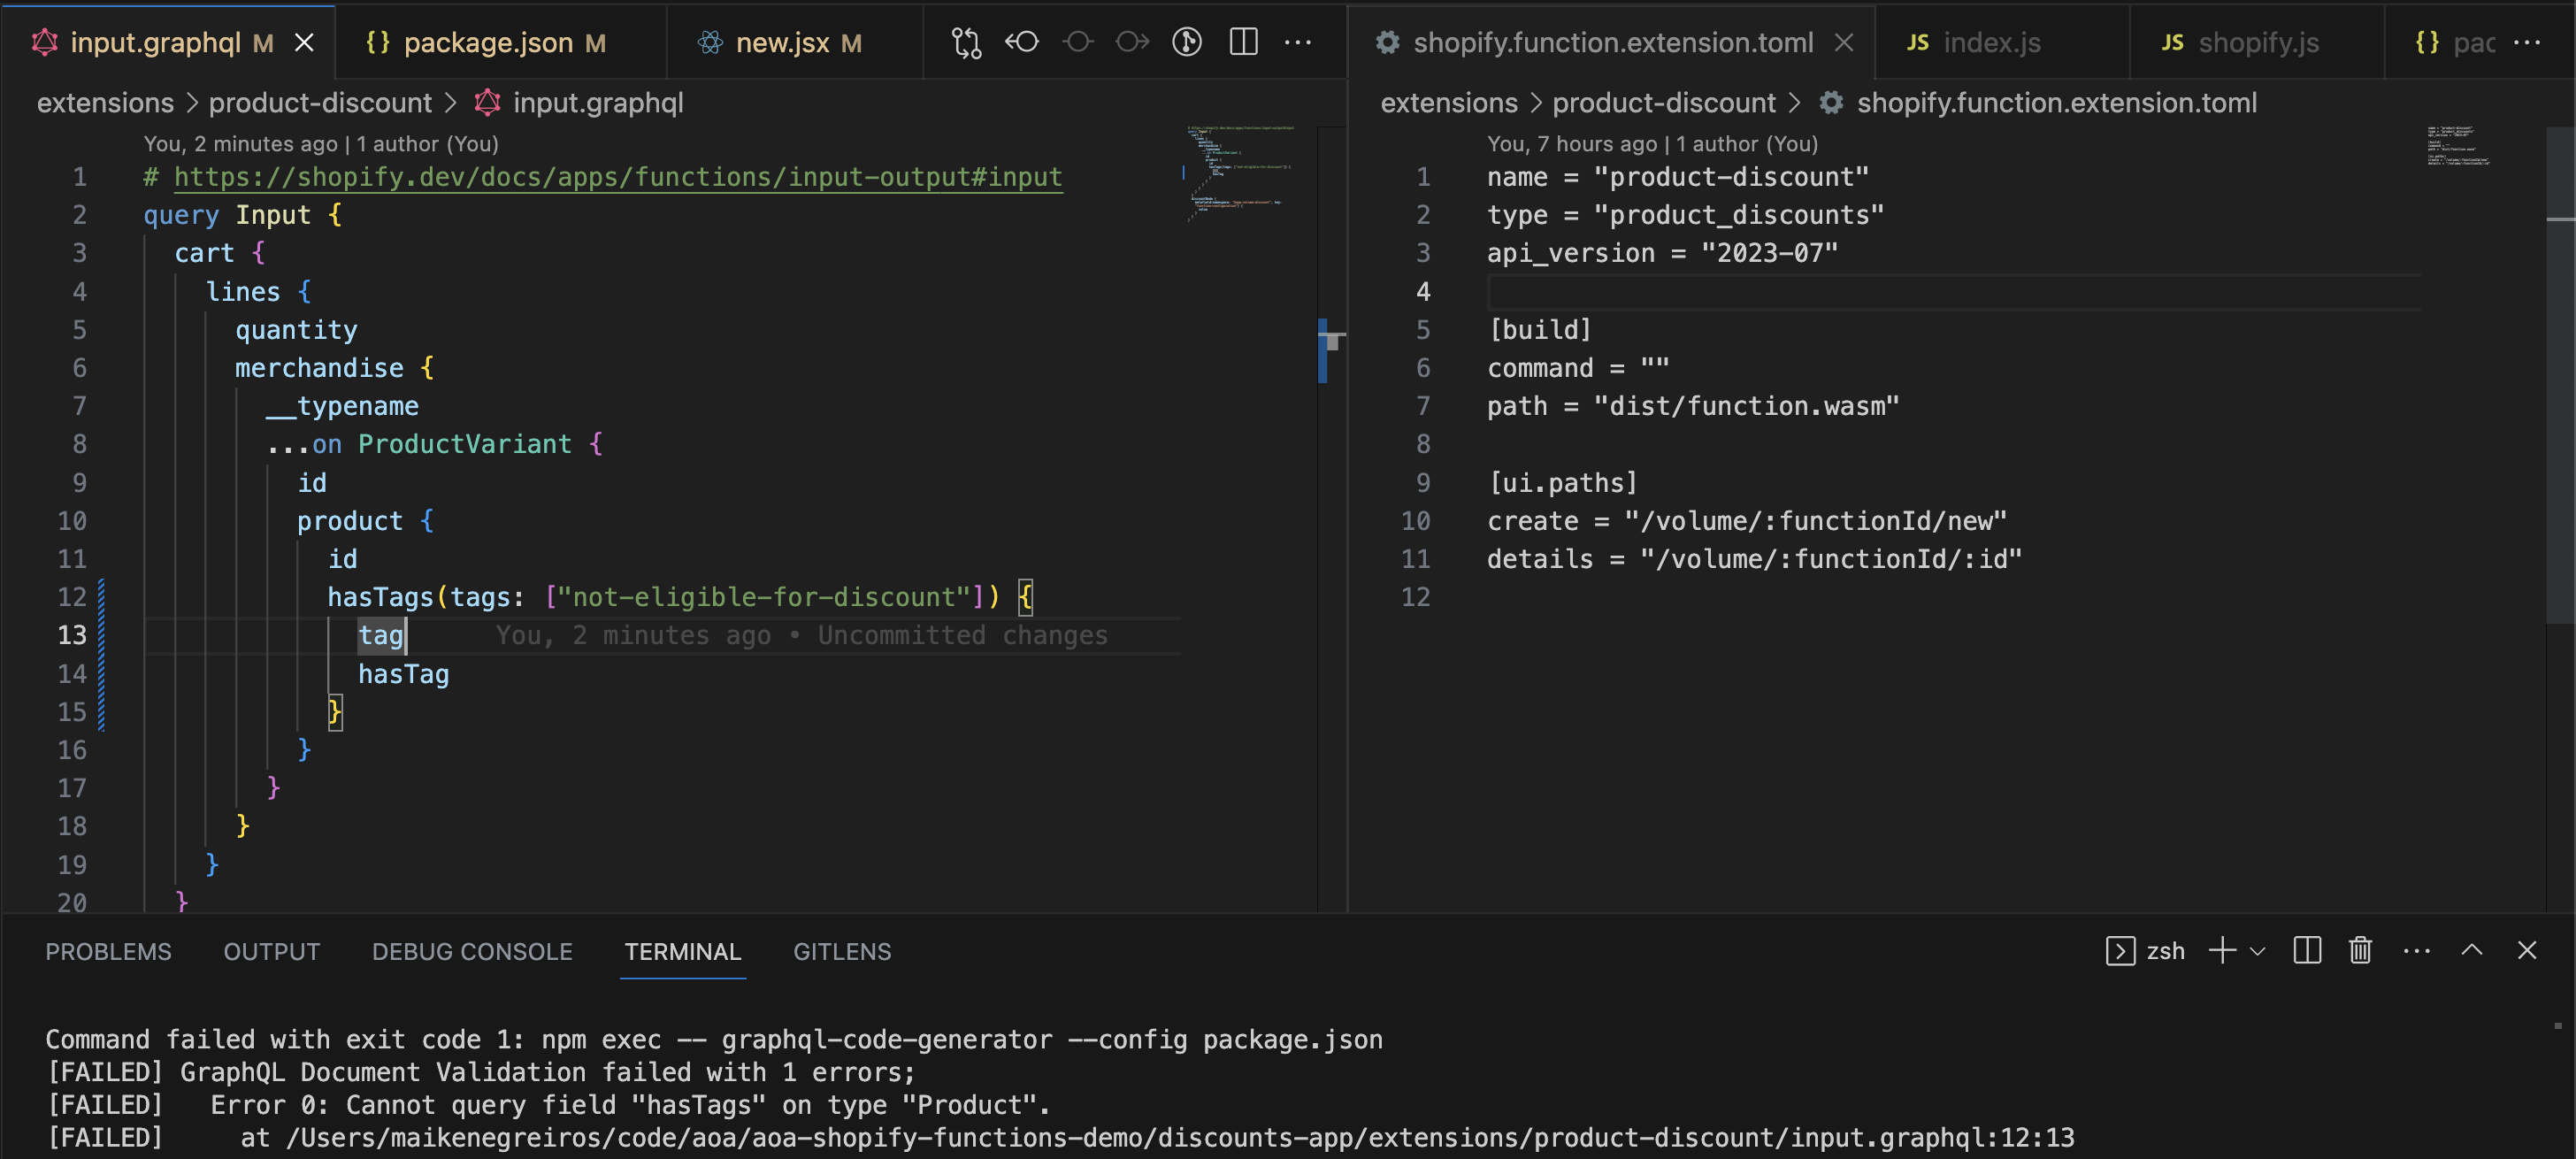Add a new terminal with plus icon
The width and height of the screenshot is (2576, 1159).
point(2222,950)
